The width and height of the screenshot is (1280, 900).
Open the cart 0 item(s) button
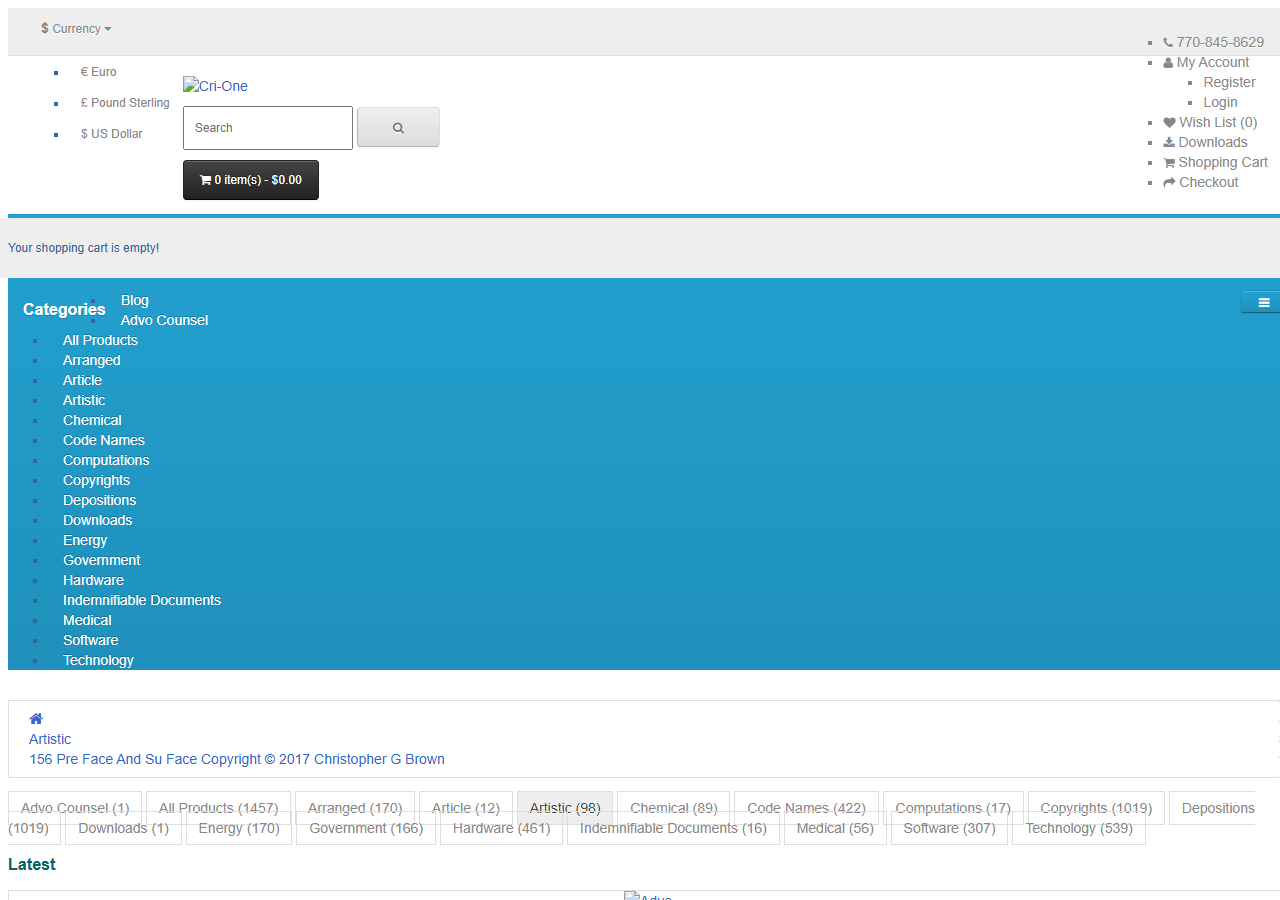click(x=251, y=180)
